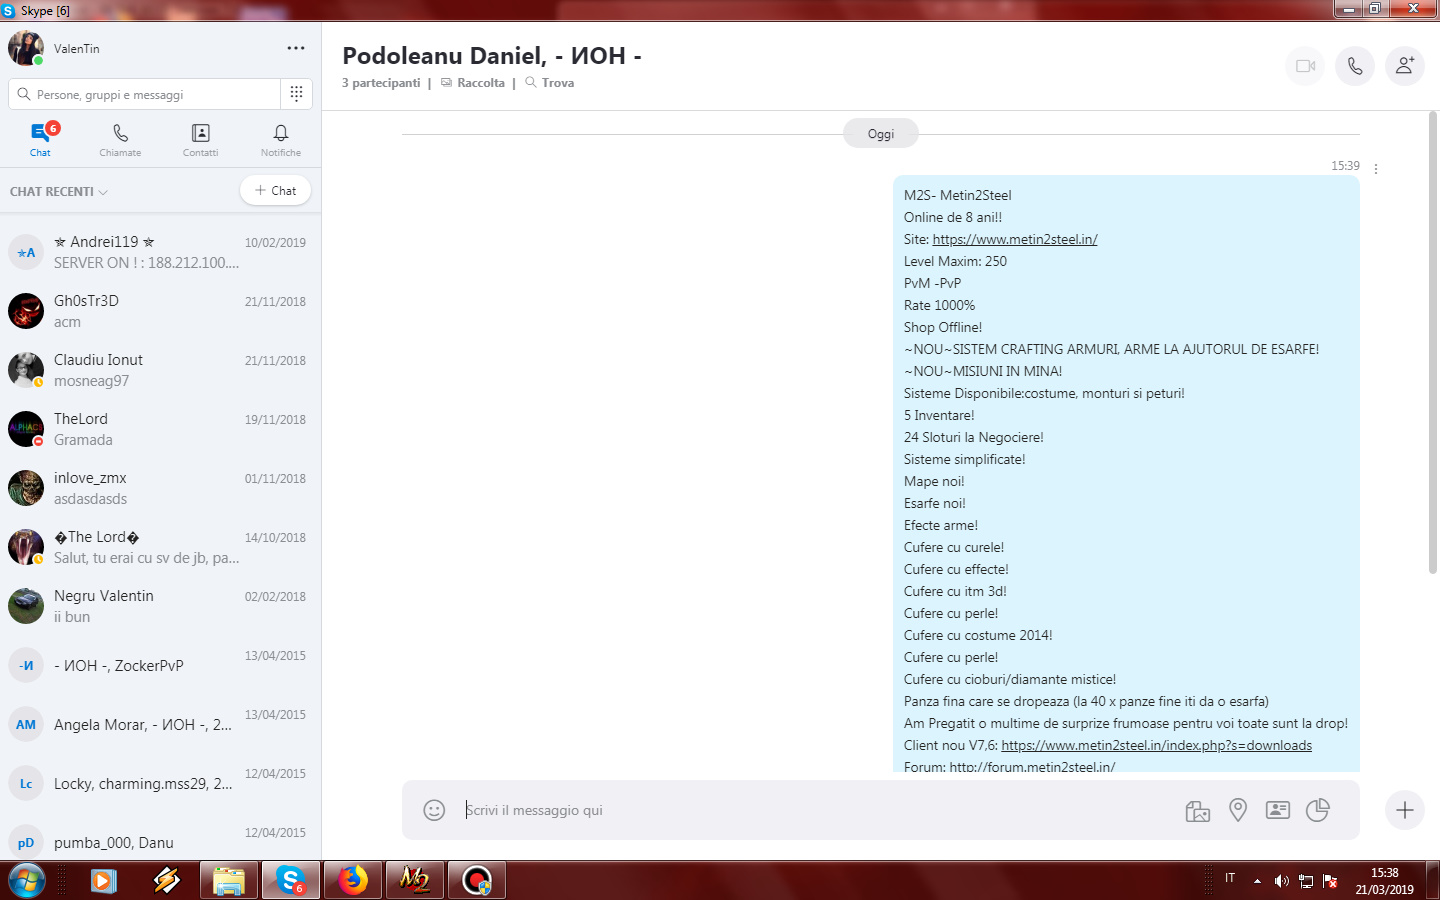Open the emoji picker

tap(434, 810)
